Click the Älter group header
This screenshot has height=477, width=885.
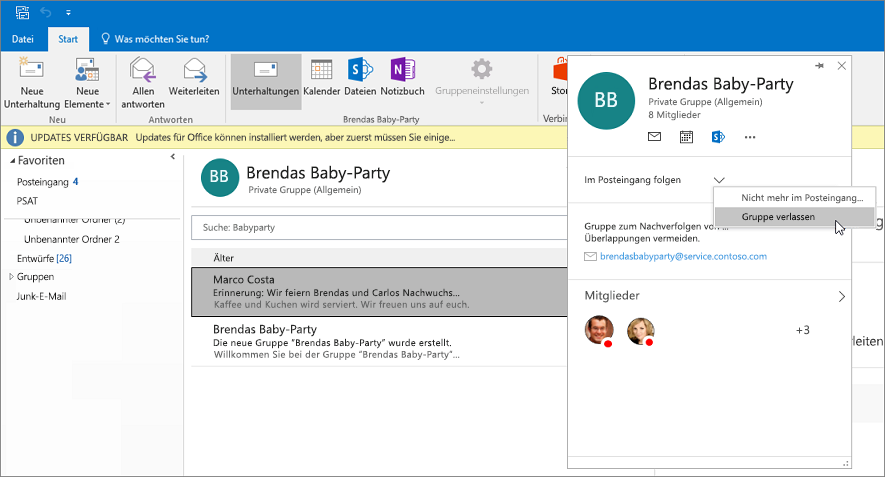pos(379,258)
